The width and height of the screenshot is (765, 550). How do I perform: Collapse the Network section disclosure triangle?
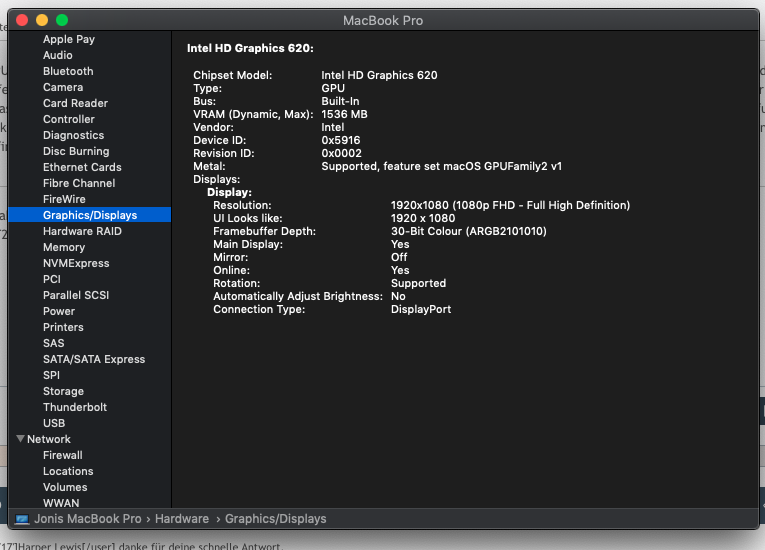20,439
